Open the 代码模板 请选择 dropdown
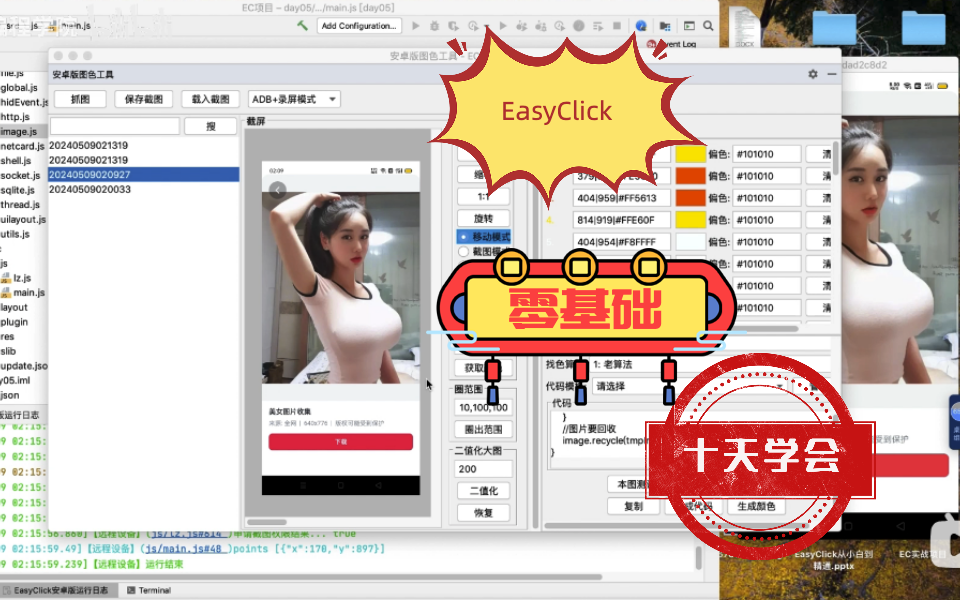This screenshot has height=600, width=960. pyautogui.click(x=690, y=386)
